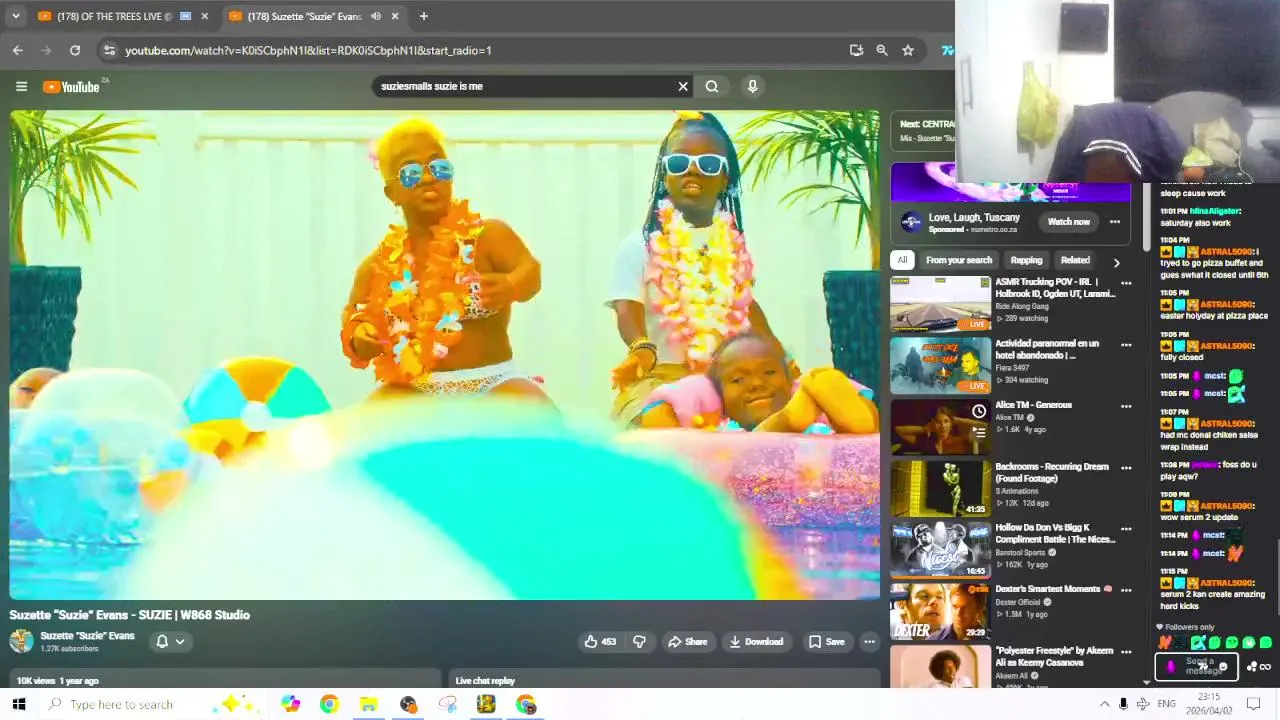Download the video

[756, 642]
